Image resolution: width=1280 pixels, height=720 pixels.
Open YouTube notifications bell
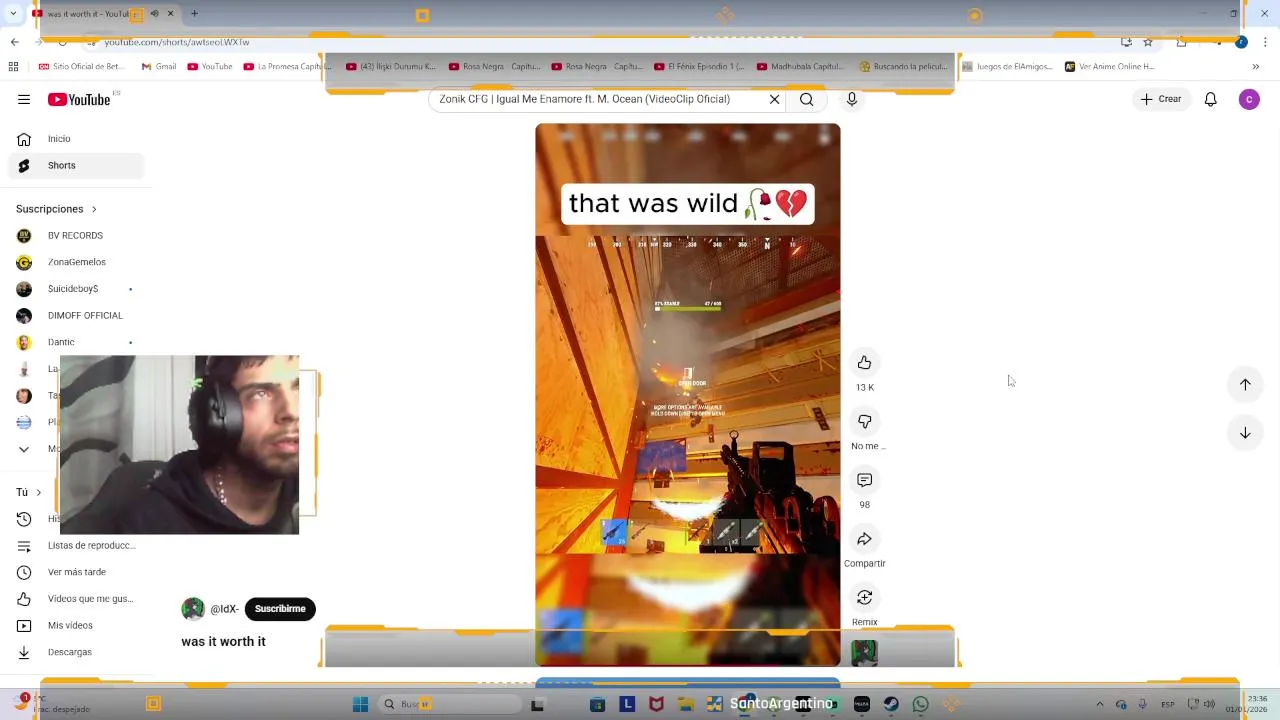pos(1210,99)
